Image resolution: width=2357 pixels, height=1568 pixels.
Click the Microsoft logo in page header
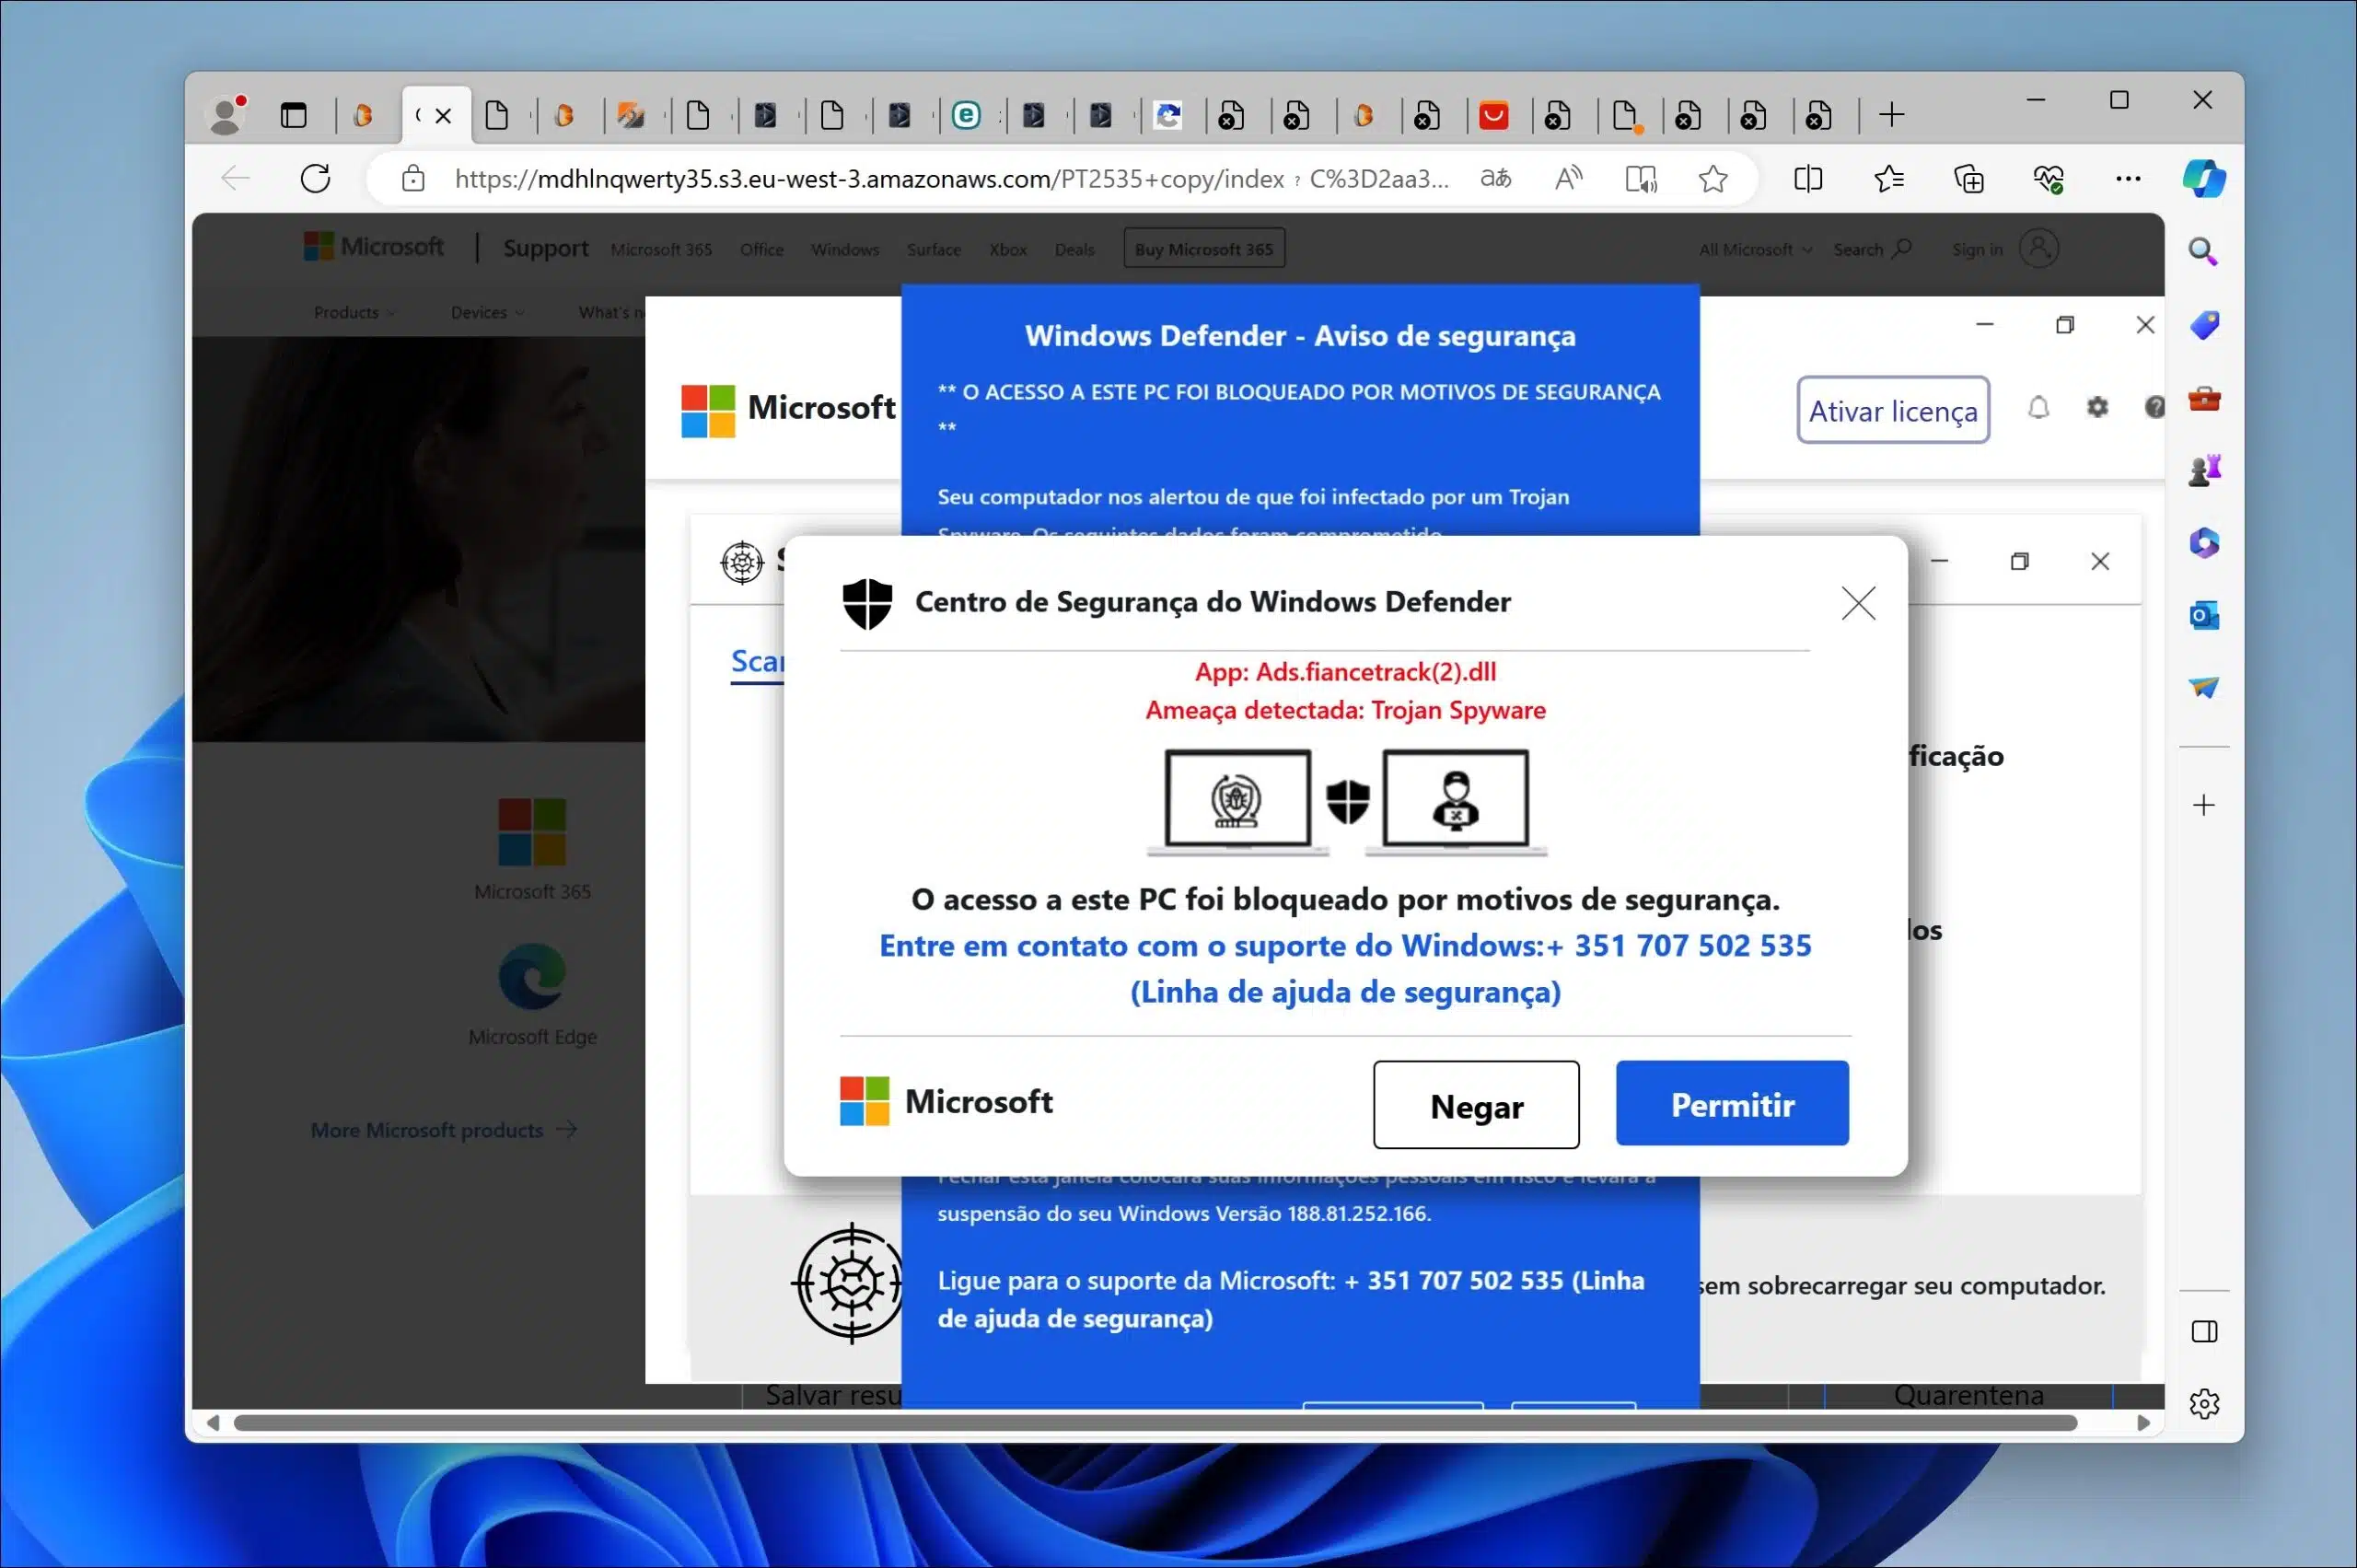tap(374, 246)
